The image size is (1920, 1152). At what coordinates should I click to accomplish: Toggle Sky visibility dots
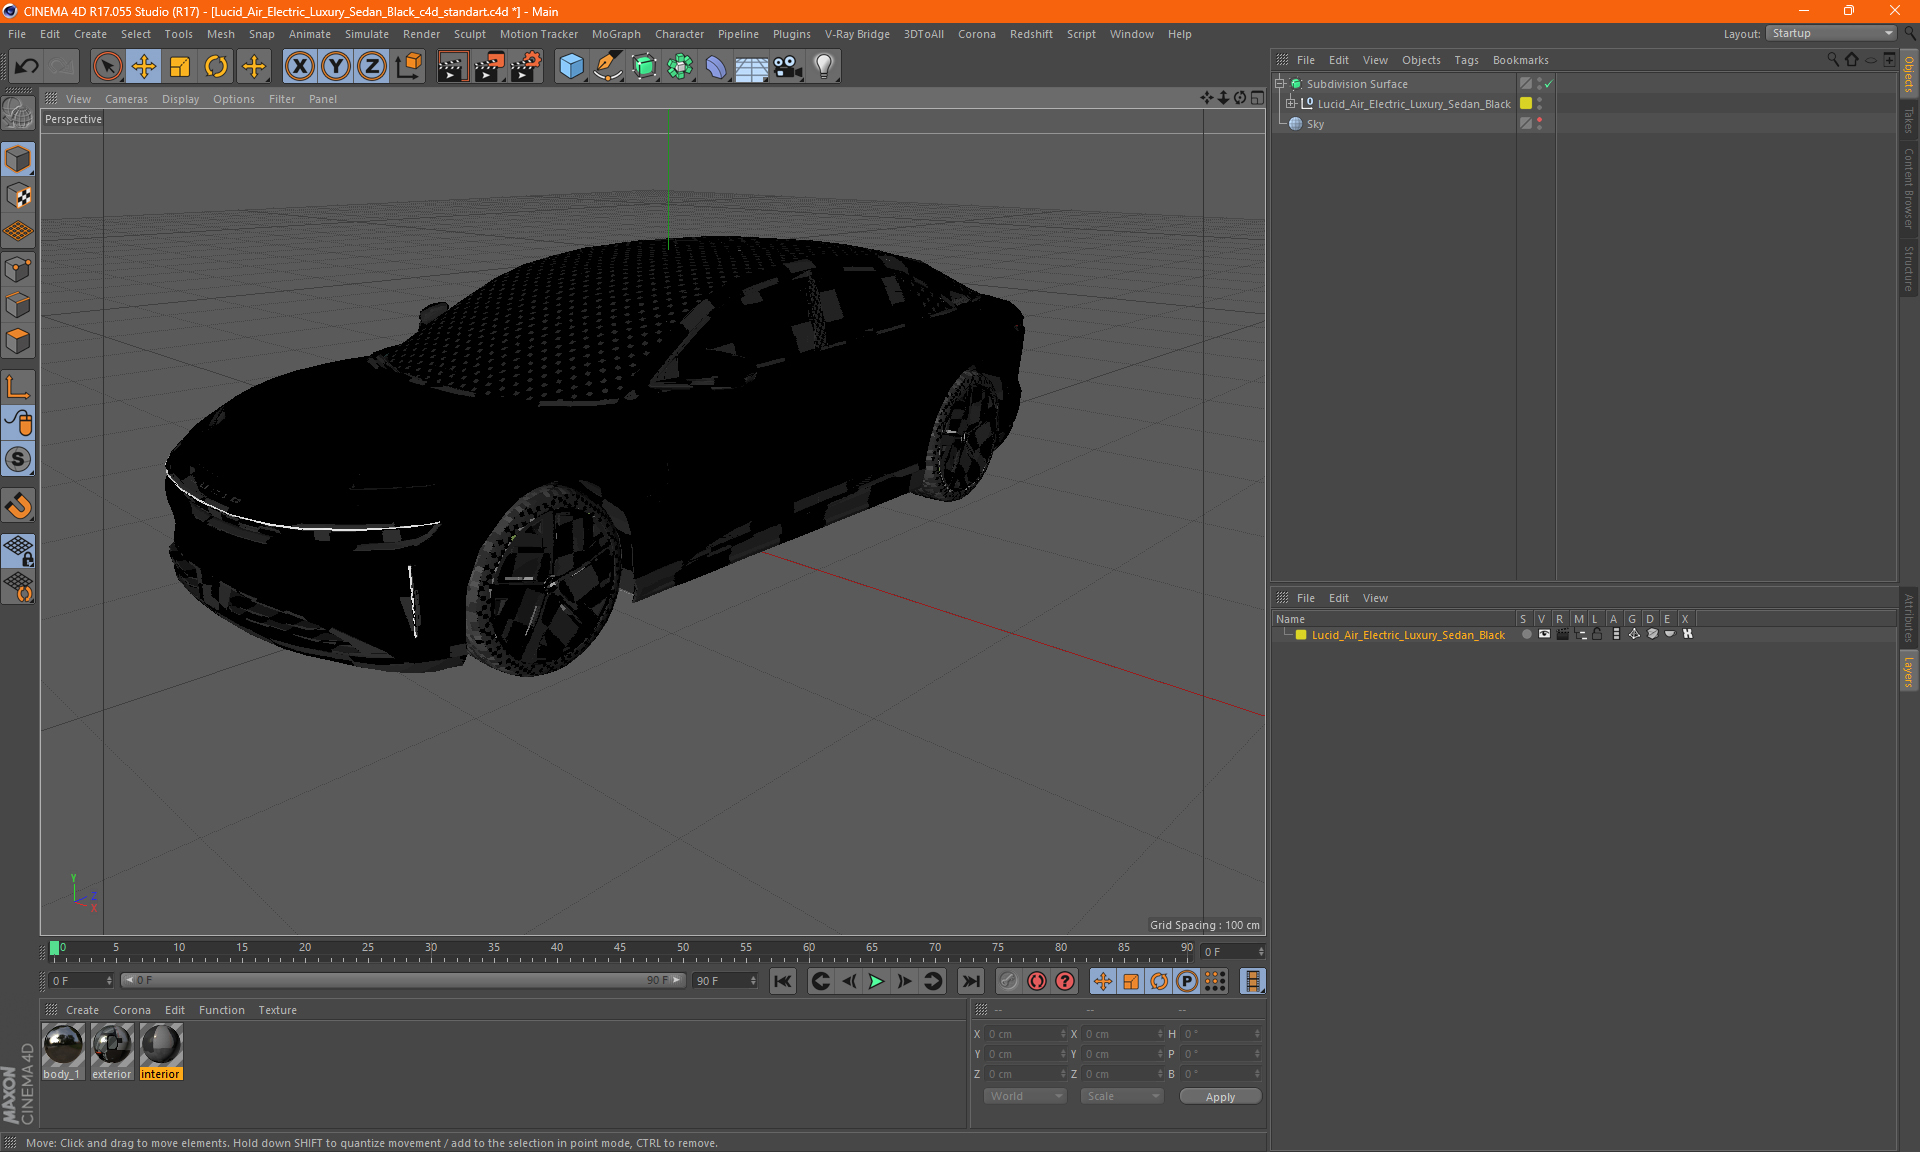point(1540,124)
